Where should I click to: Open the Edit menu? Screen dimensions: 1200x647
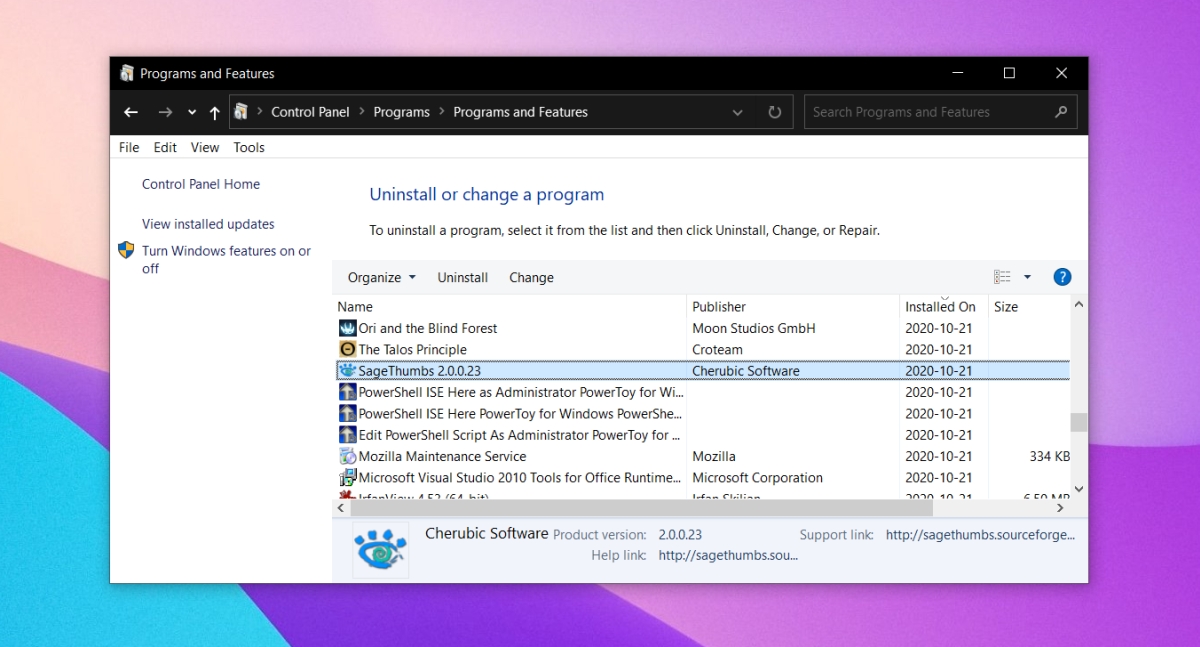click(165, 147)
